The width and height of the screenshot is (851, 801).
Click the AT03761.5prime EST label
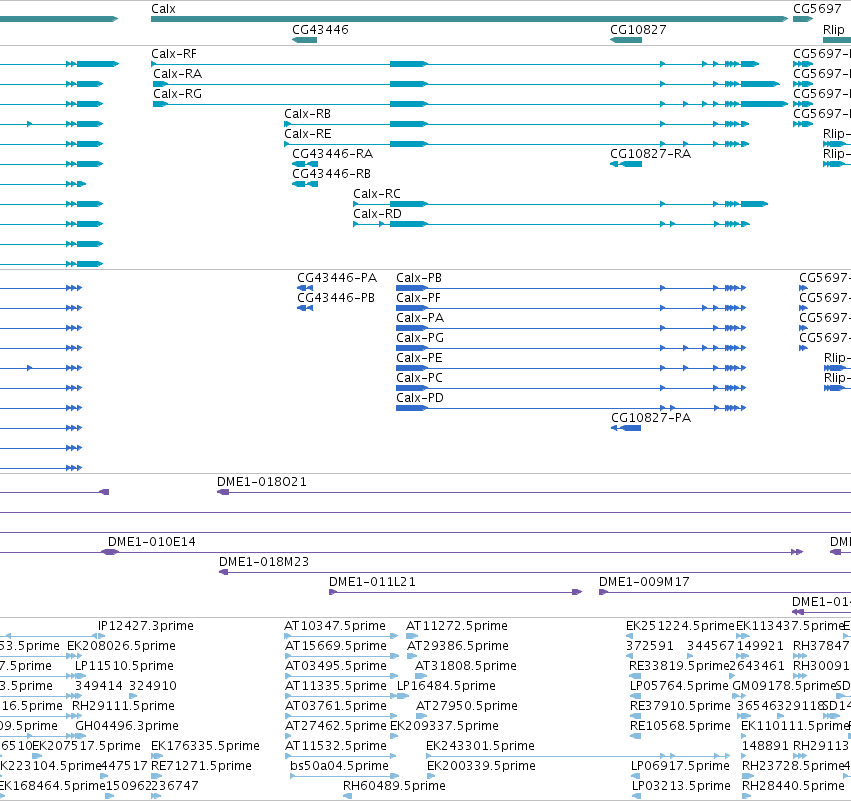coord(336,706)
